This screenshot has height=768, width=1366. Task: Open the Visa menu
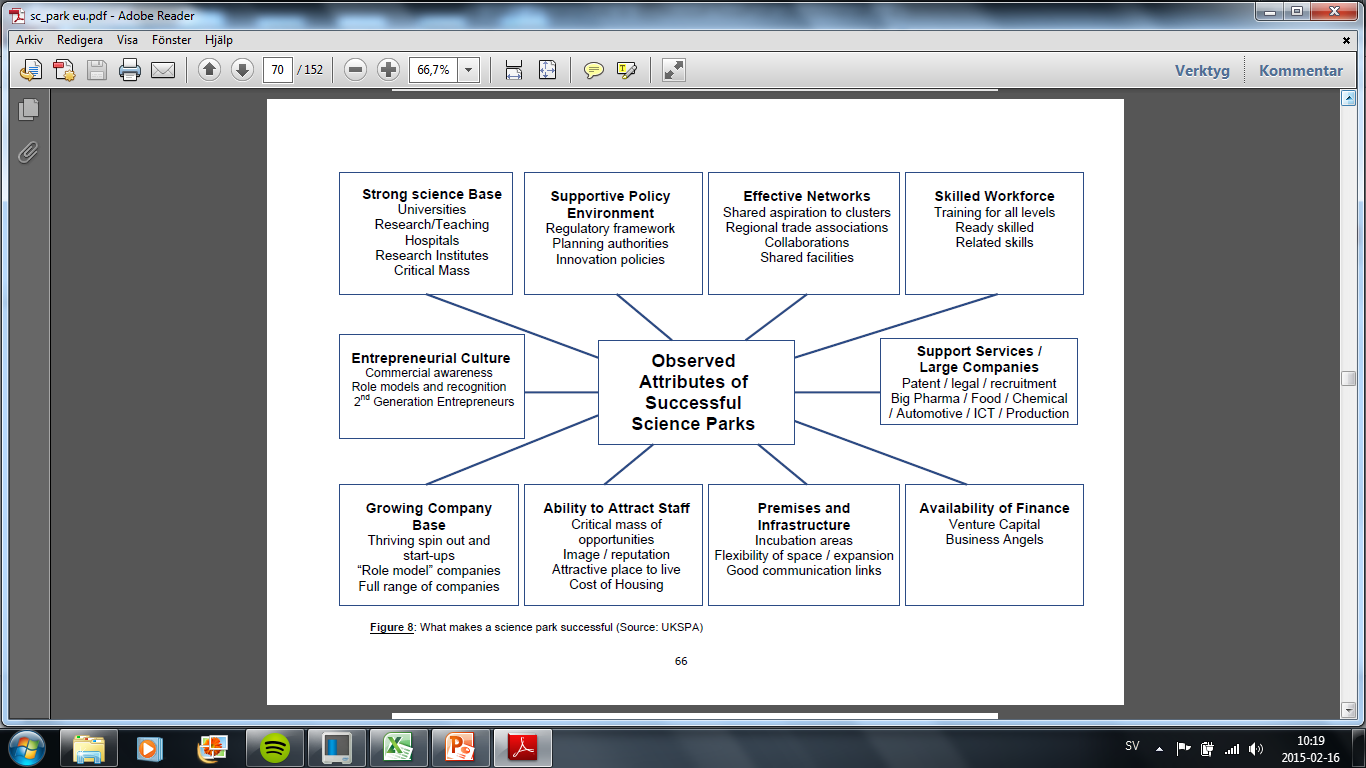[127, 40]
